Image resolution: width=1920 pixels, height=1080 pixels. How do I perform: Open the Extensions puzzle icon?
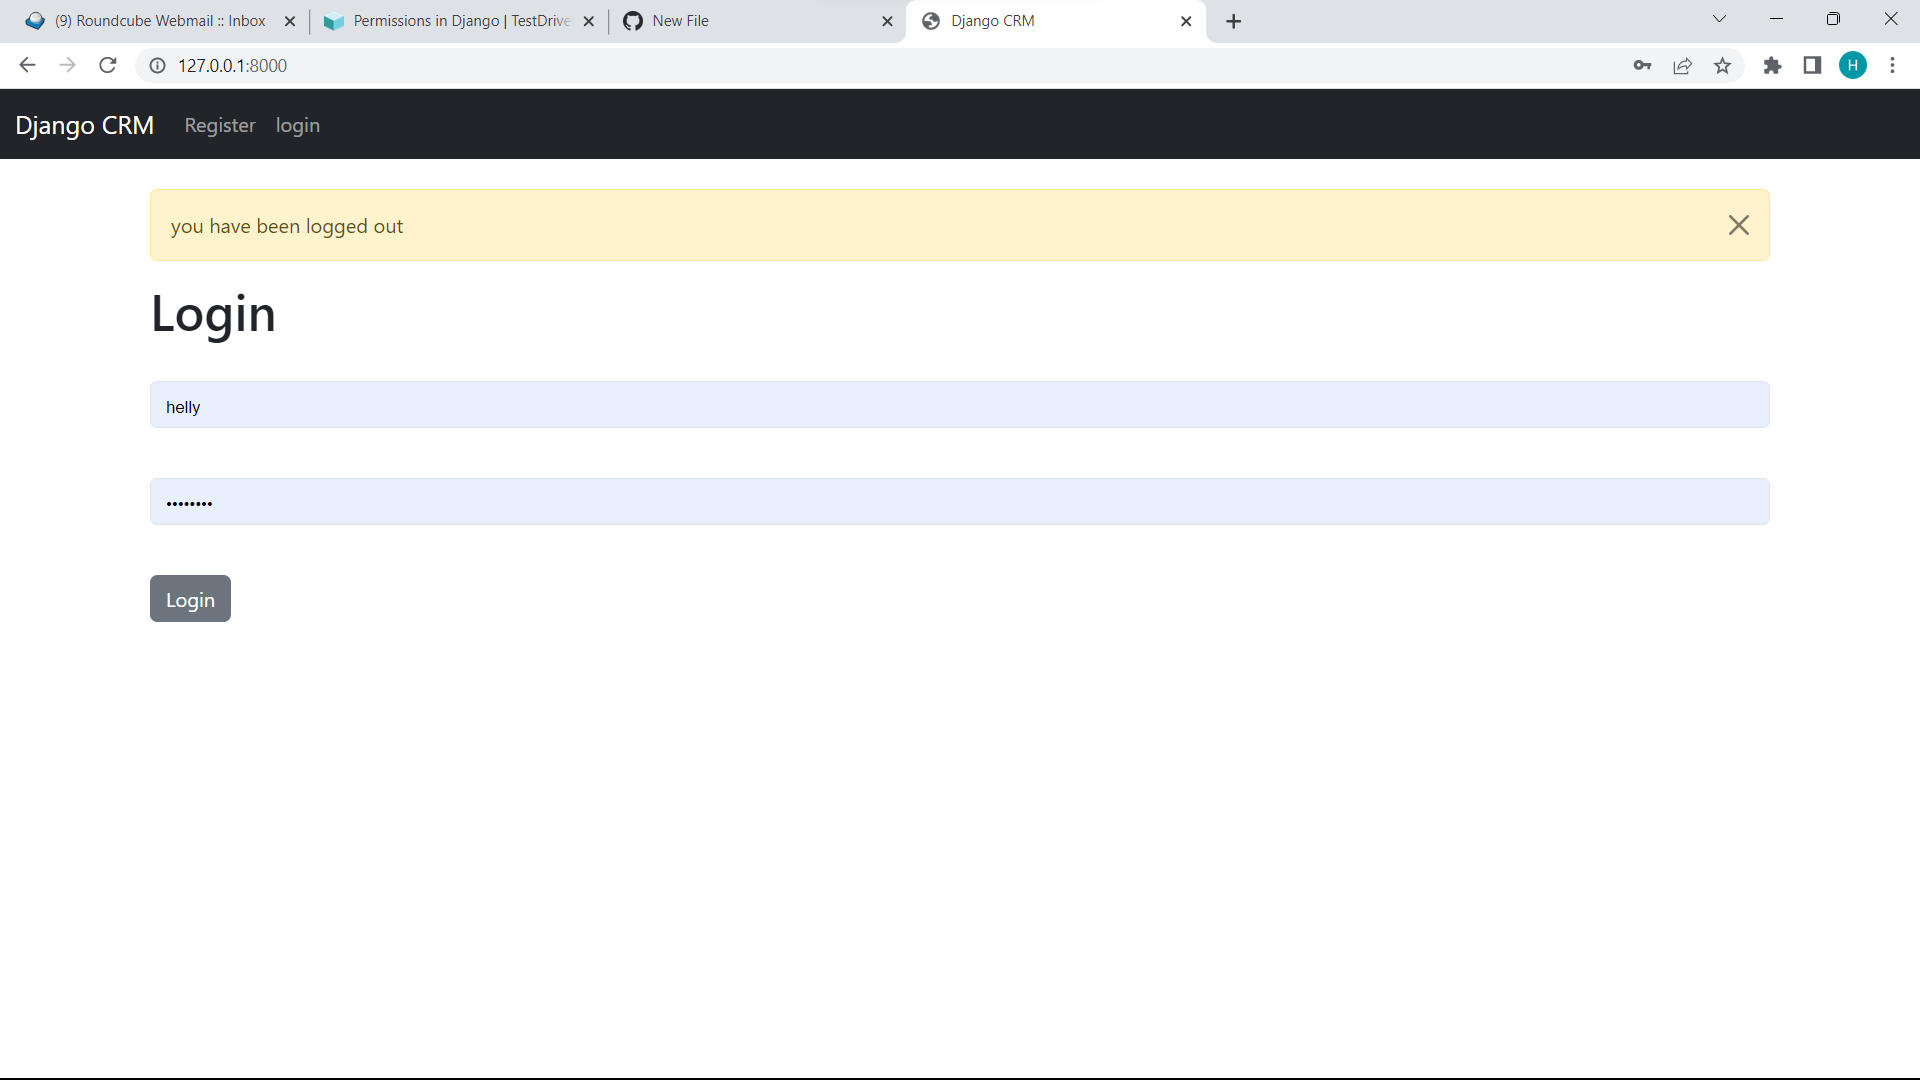click(x=1772, y=66)
